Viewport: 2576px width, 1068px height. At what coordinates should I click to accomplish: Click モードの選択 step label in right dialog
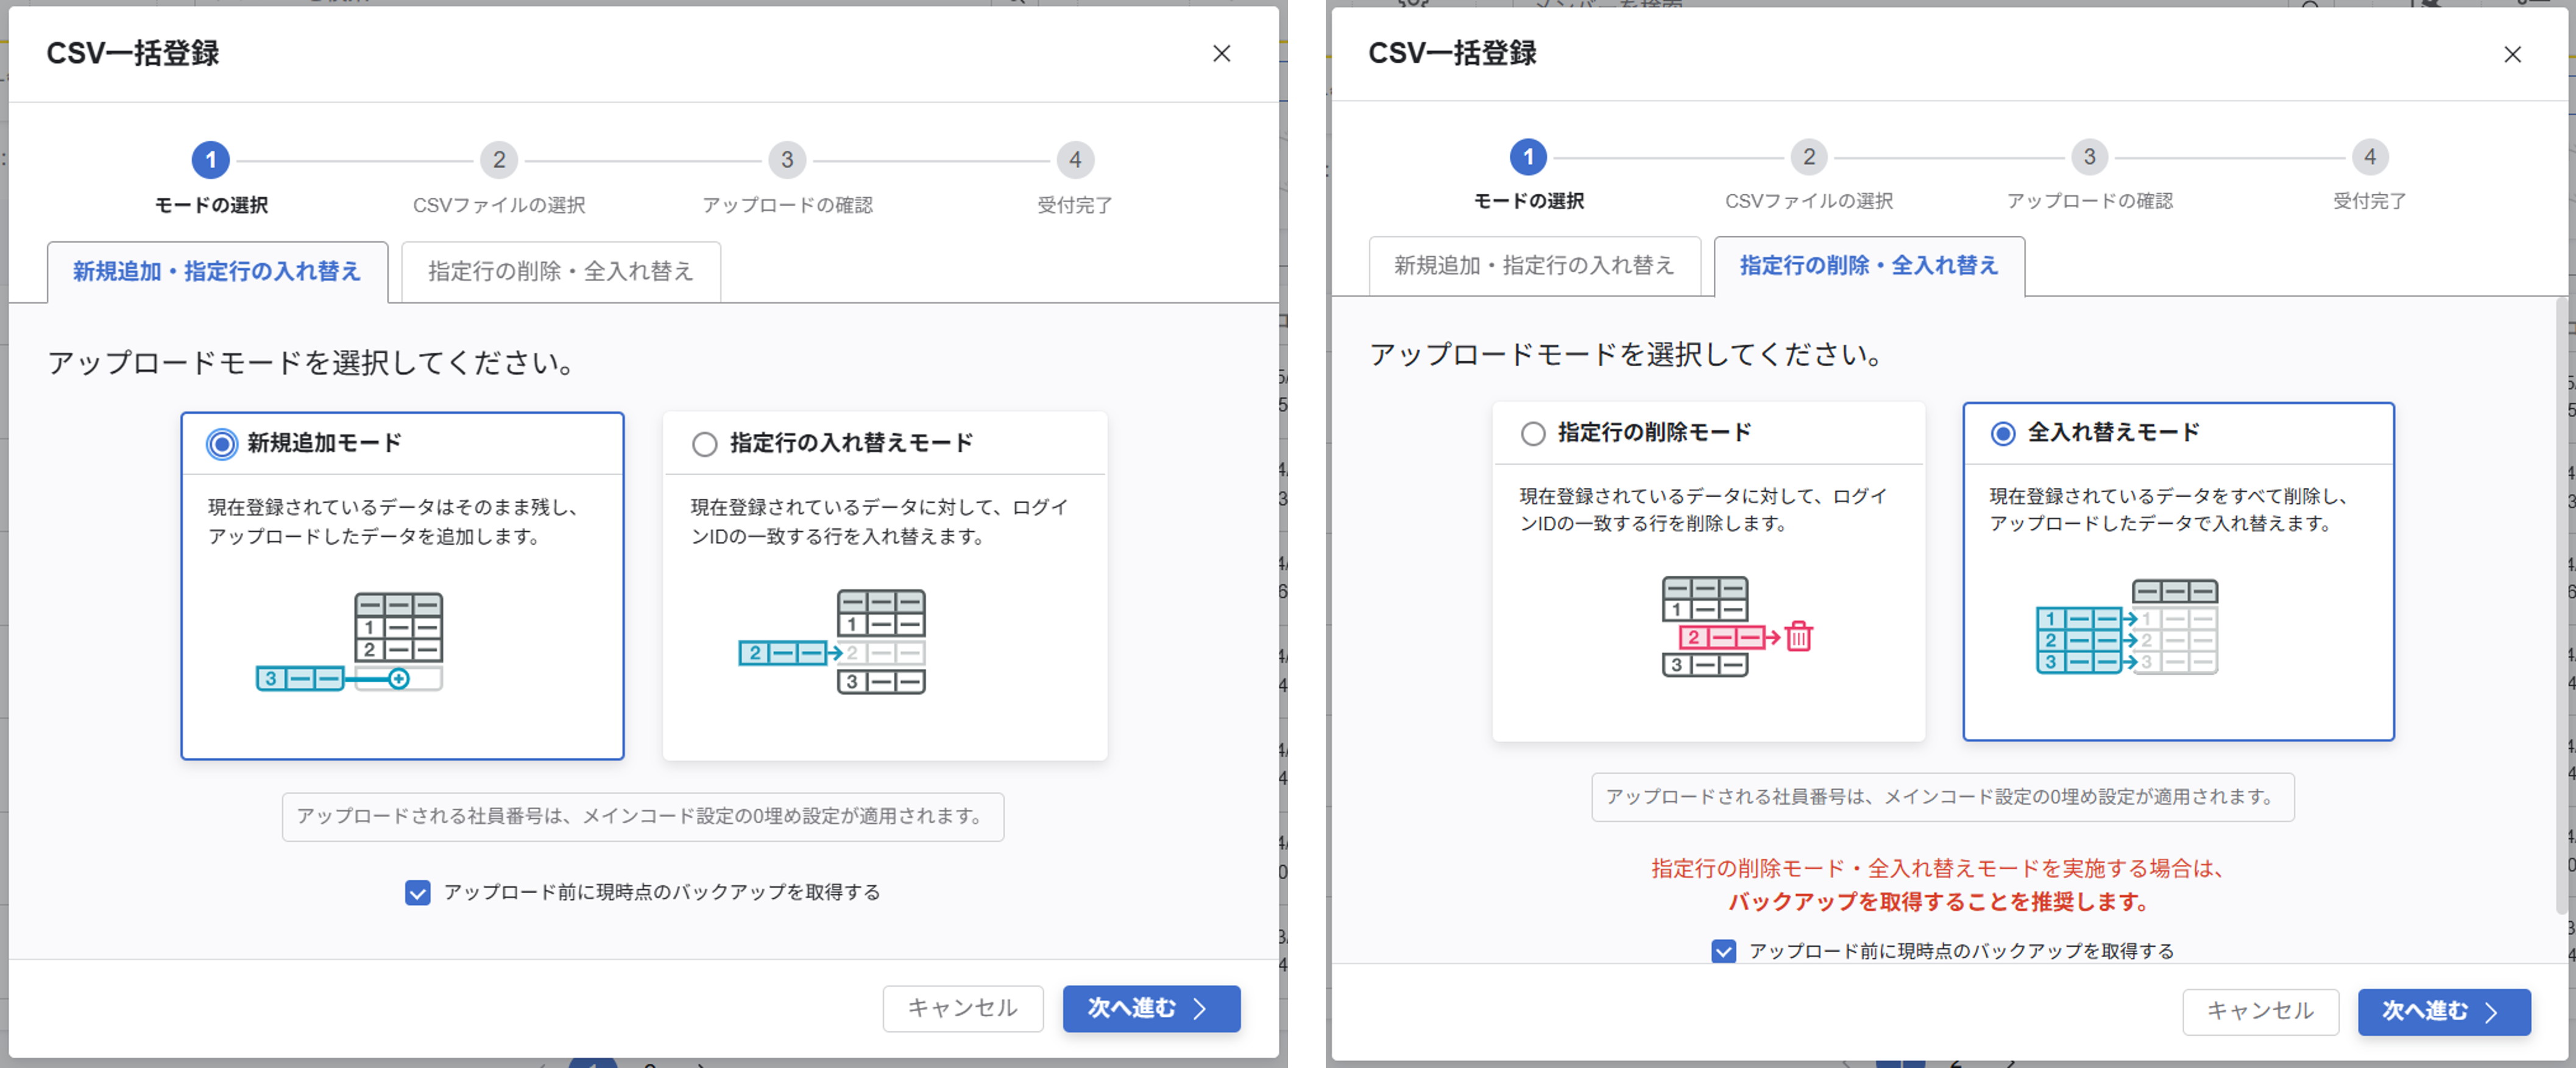click(1529, 202)
